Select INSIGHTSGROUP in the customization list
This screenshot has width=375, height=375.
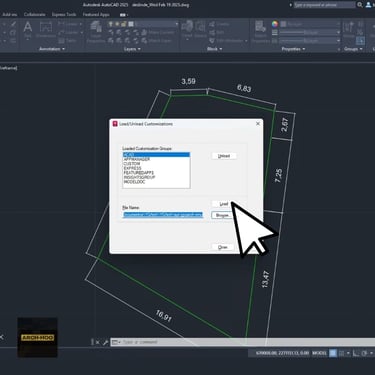[156, 177]
